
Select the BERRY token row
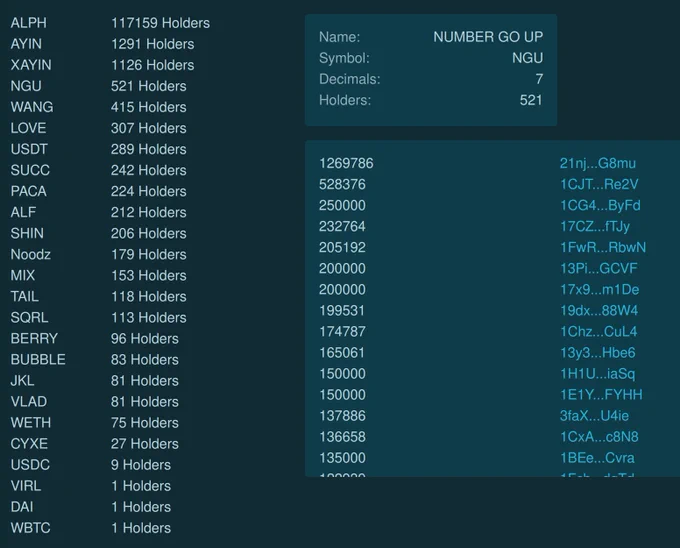[95, 338]
